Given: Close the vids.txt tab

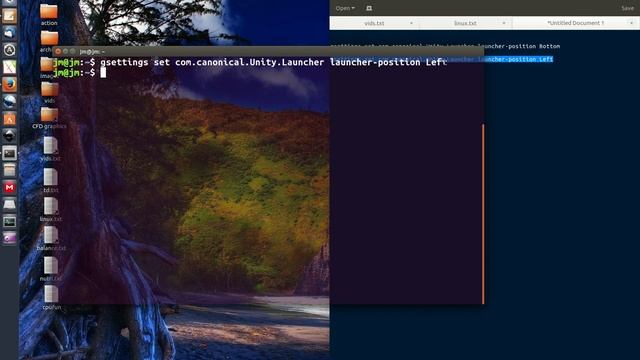Looking at the screenshot, I should point(411,23).
